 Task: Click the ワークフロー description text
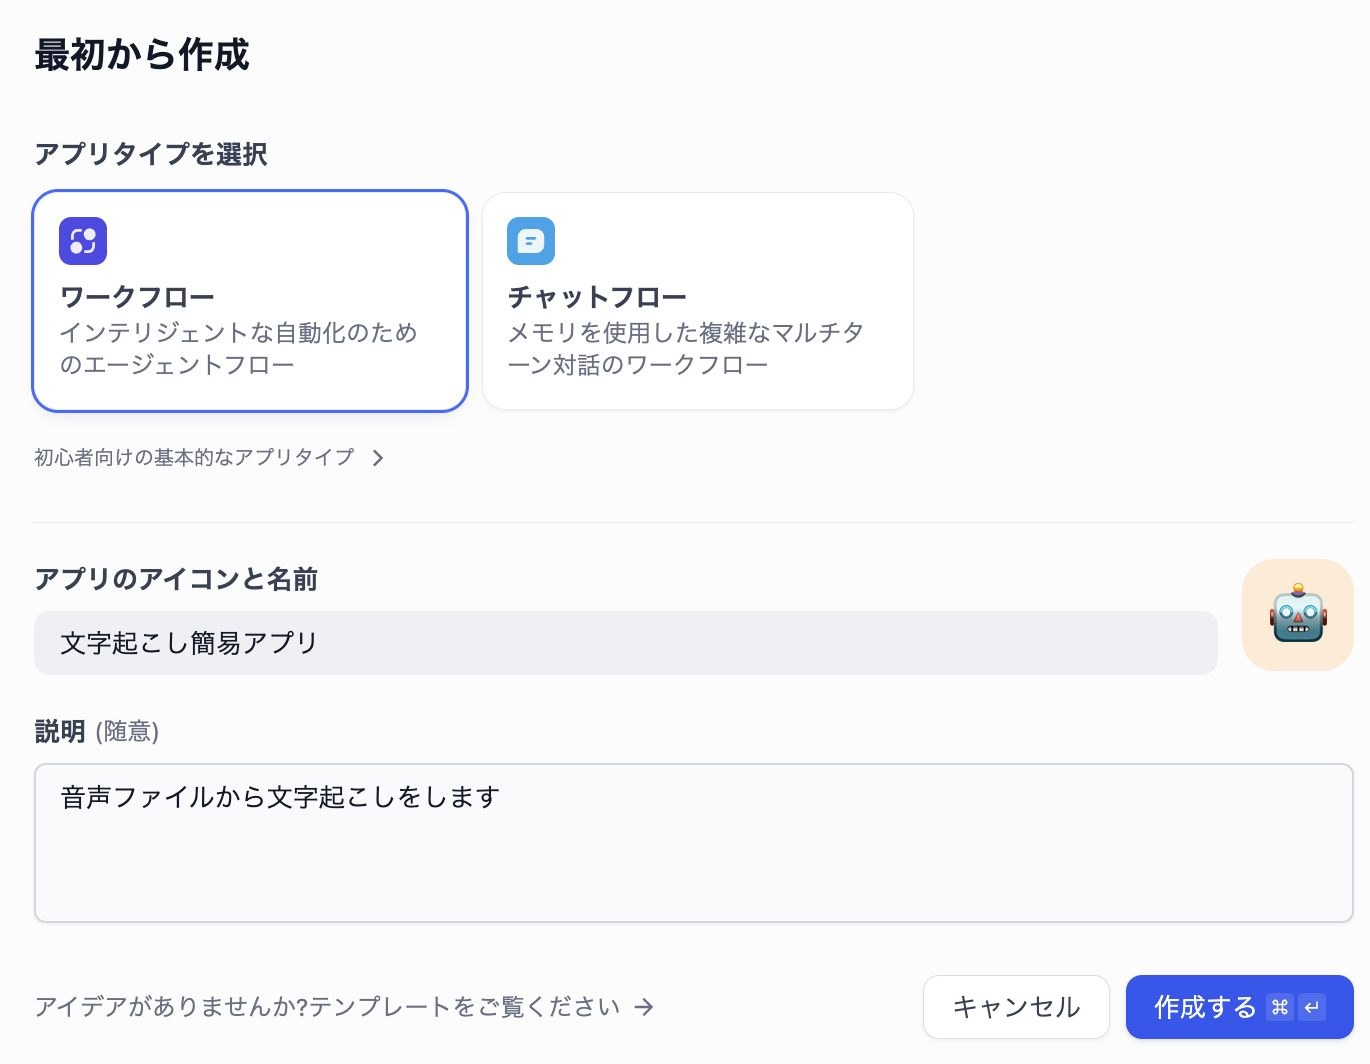[x=238, y=349]
